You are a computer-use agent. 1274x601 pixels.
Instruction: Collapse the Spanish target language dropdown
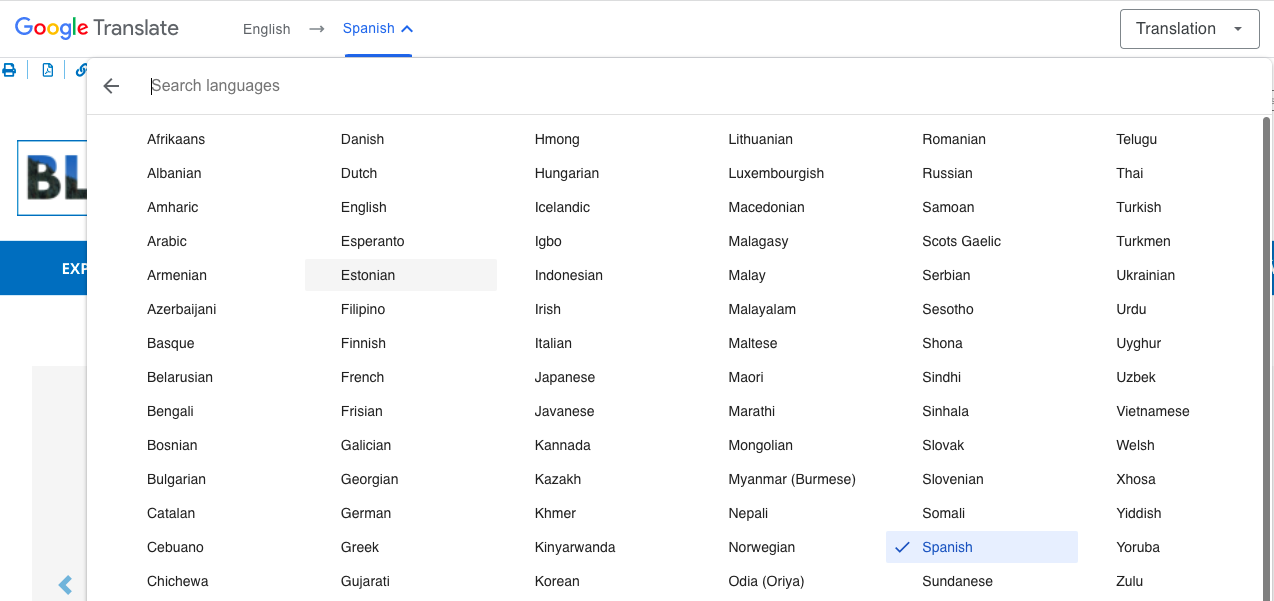point(378,29)
